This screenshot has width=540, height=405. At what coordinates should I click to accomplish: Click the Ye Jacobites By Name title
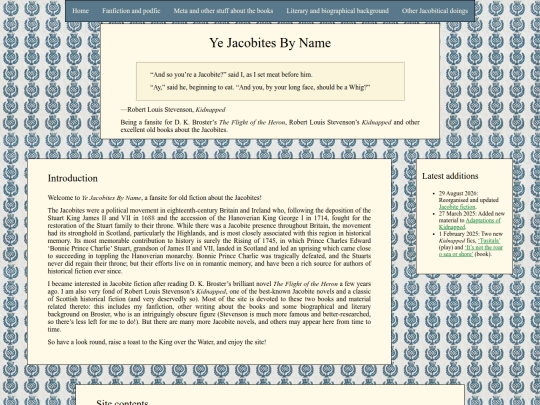pos(270,43)
